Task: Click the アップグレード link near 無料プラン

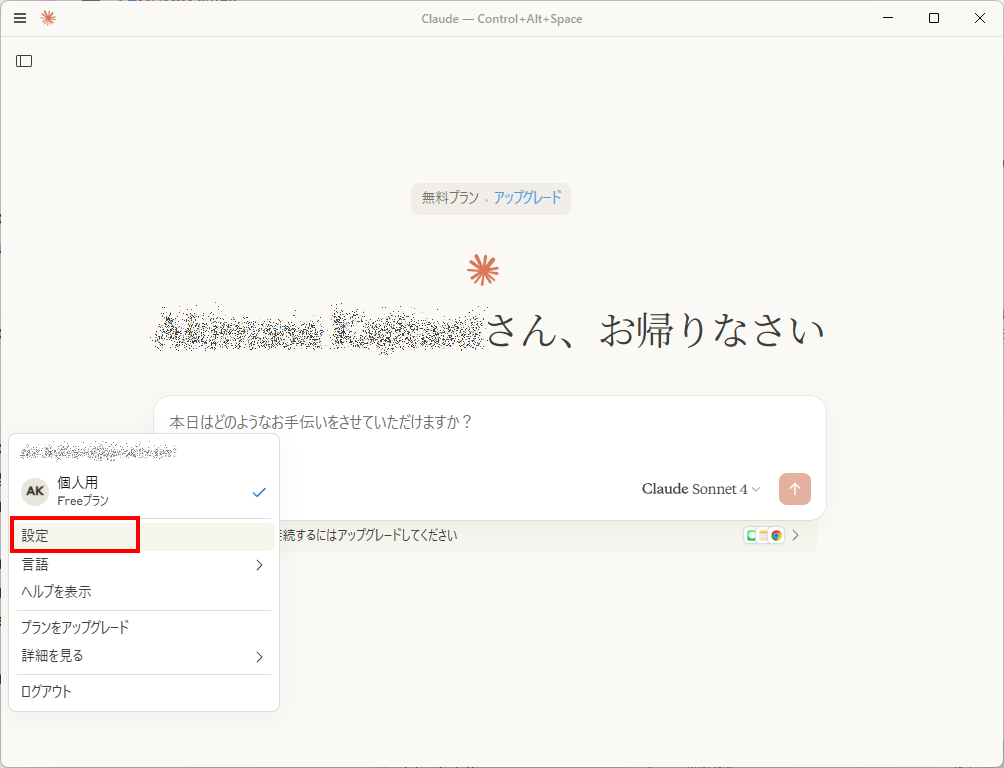Action: tap(527, 197)
